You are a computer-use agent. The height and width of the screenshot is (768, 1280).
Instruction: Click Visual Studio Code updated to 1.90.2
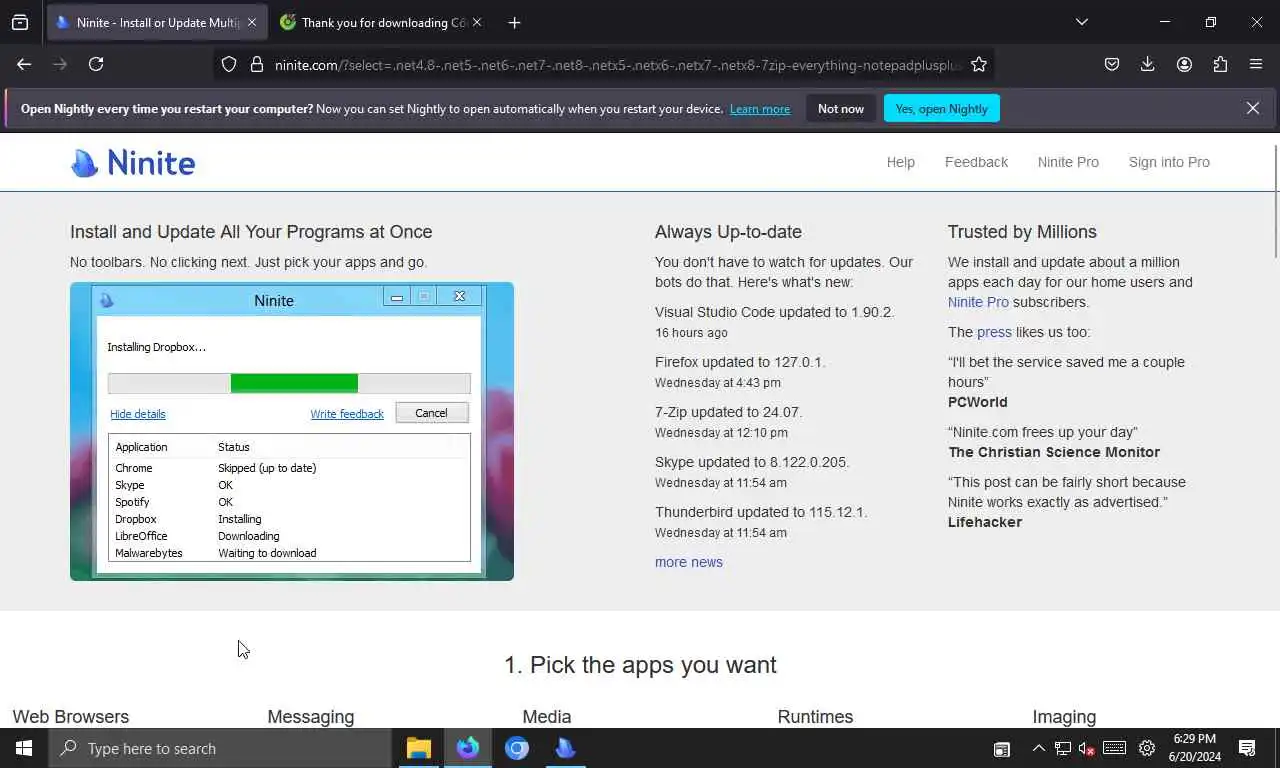coord(774,312)
